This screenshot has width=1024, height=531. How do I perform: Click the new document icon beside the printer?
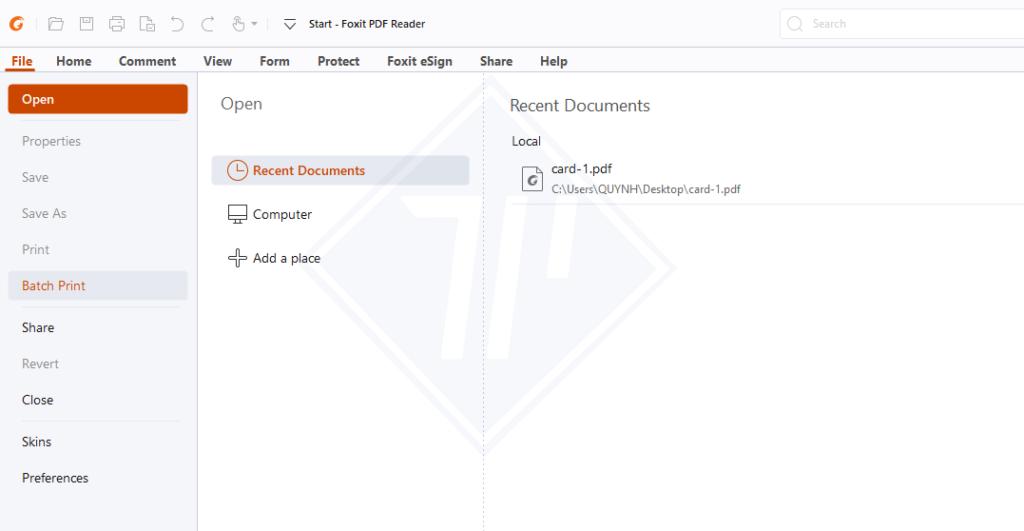[147, 23]
